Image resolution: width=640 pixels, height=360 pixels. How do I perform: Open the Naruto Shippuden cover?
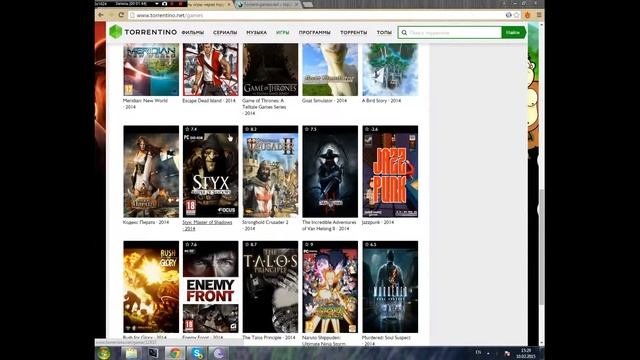coord(330,287)
